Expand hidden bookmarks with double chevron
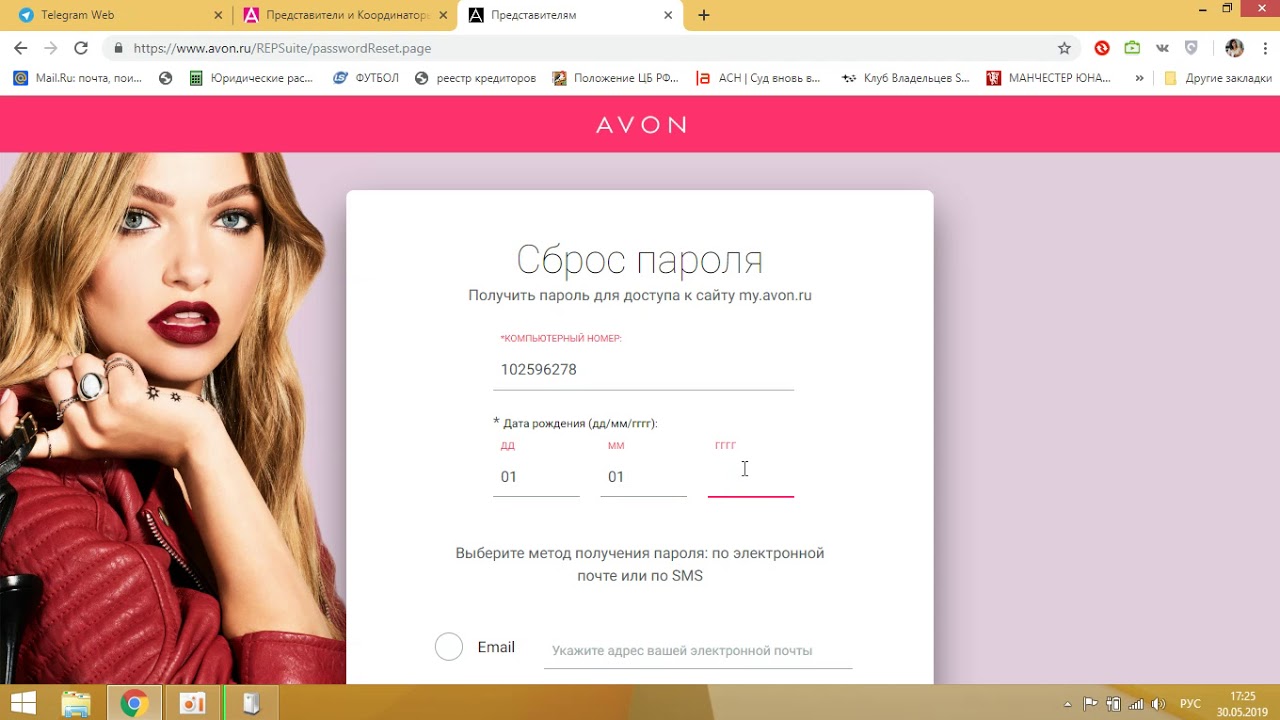Screen dimensions: 1280x720 tap(1139, 78)
